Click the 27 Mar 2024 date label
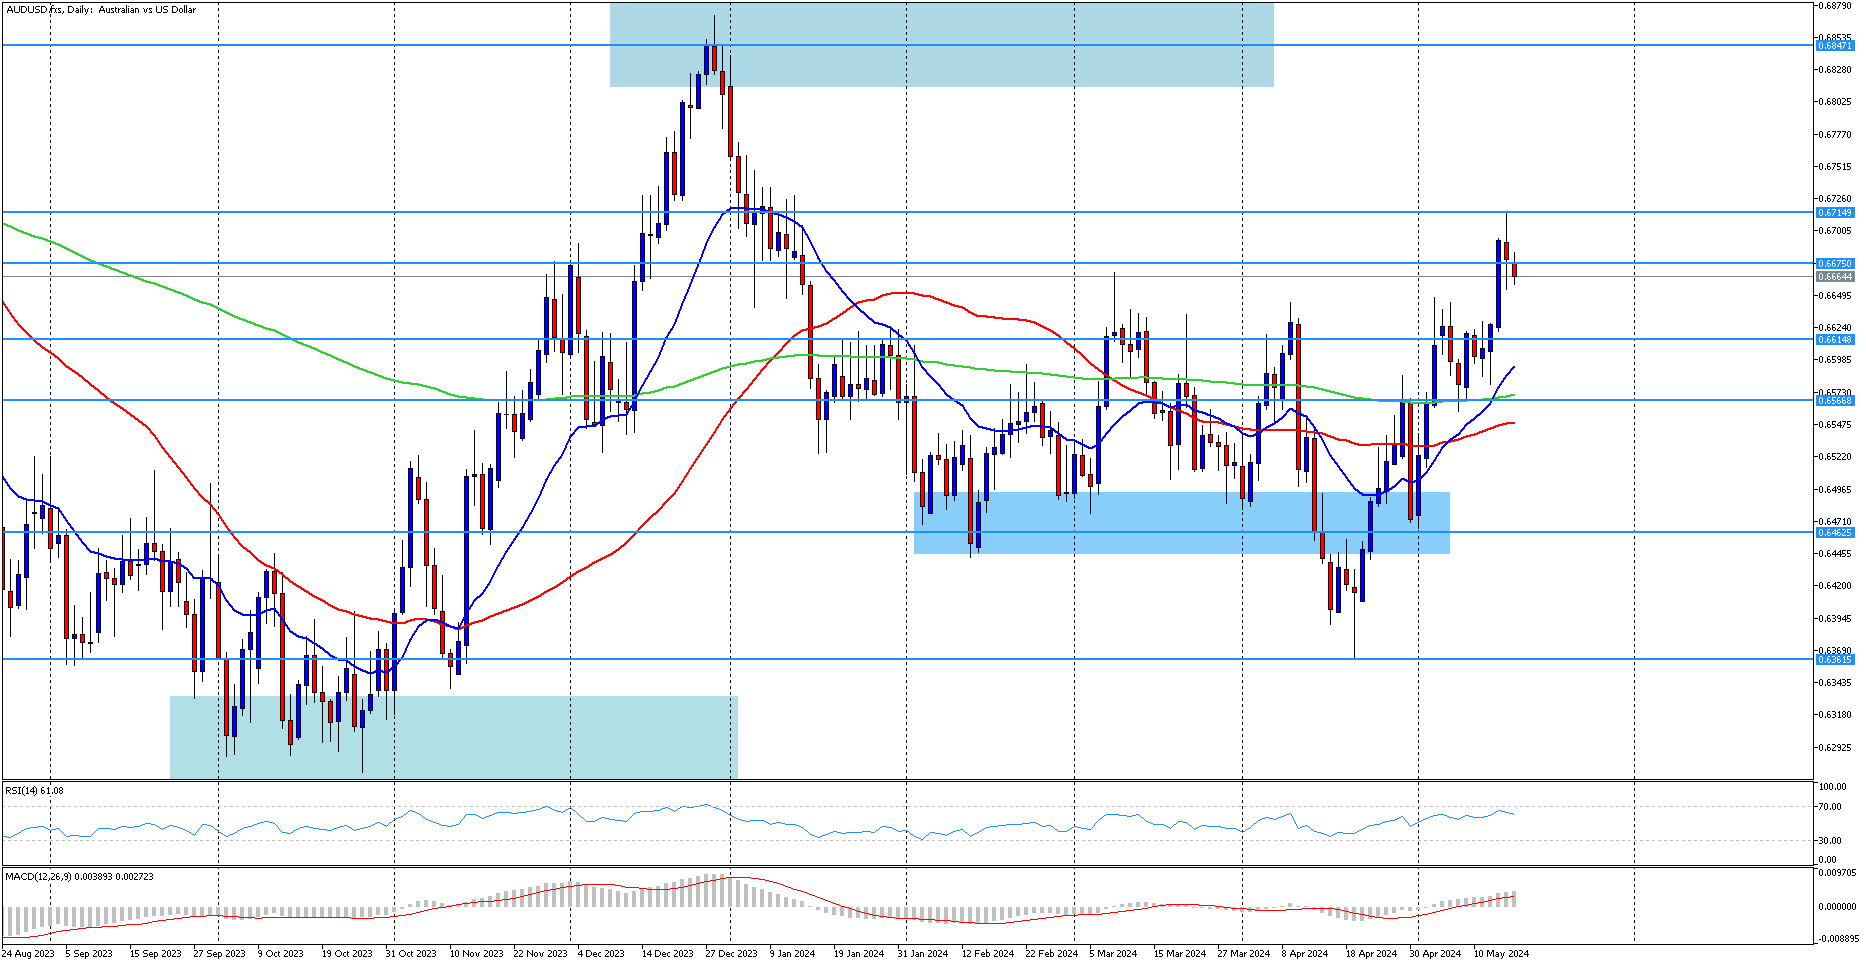Viewport: 1866px width, 965px height. coord(1244,953)
